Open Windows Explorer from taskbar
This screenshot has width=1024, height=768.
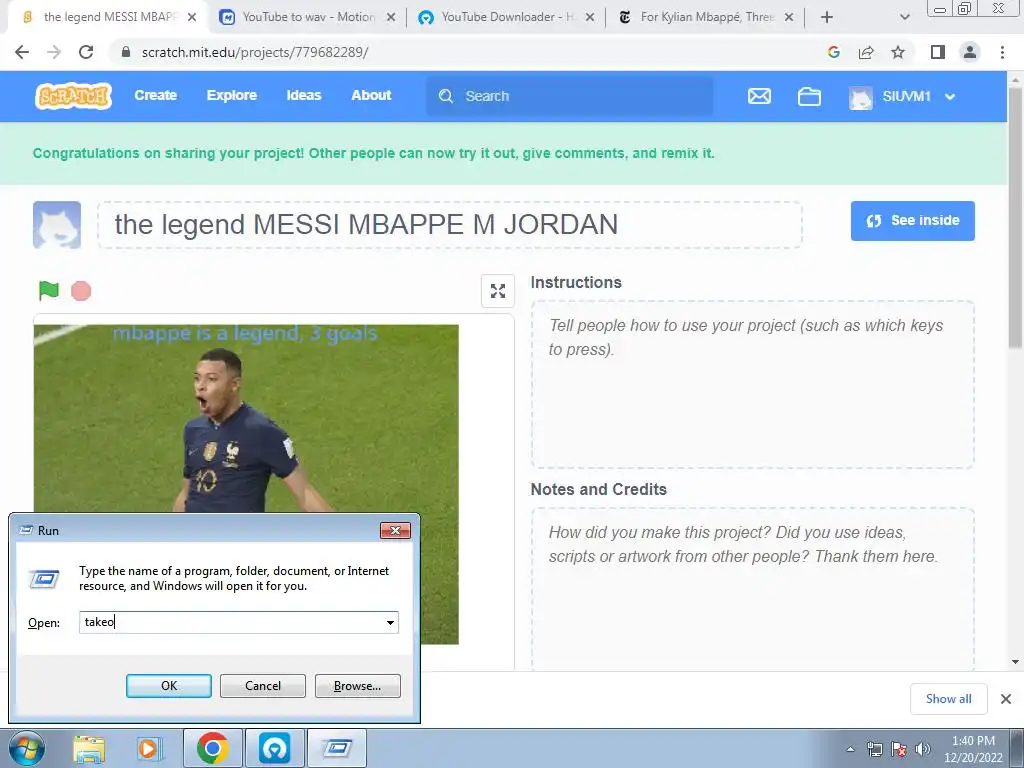(x=89, y=748)
